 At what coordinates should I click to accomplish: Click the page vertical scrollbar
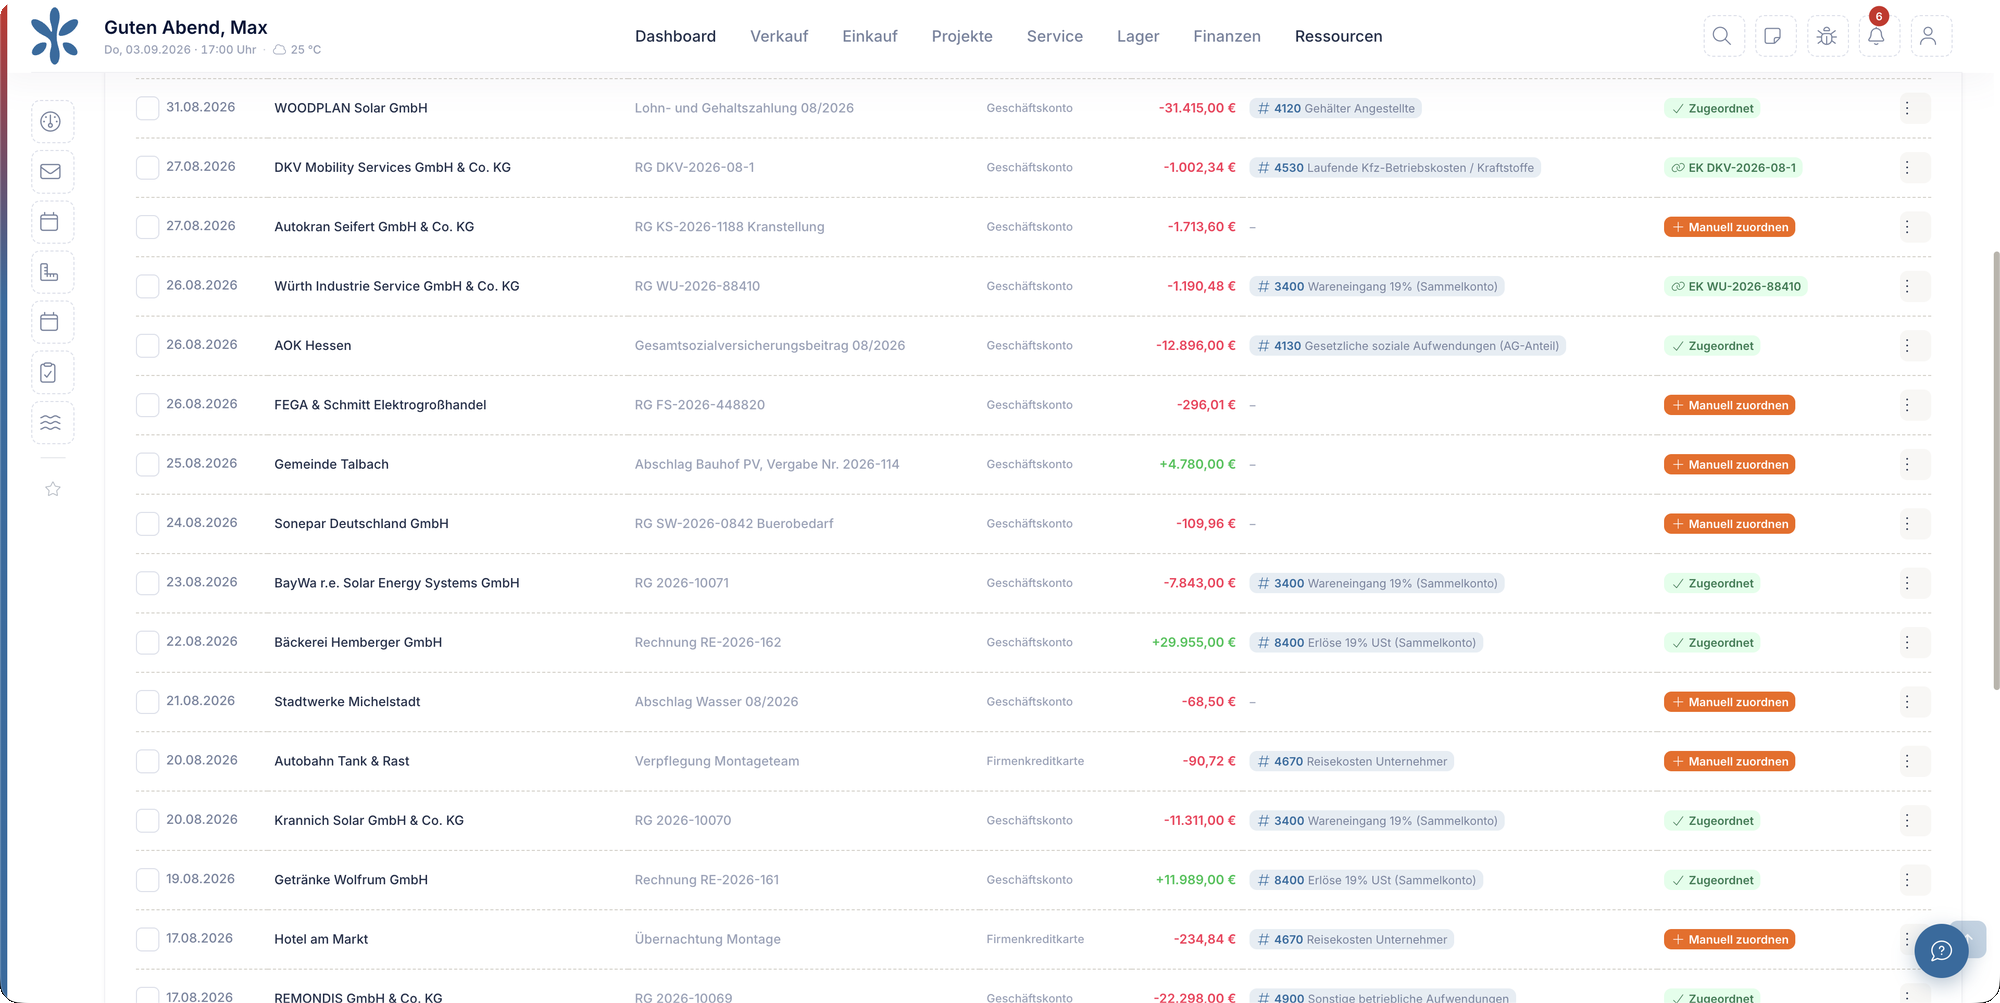pyautogui.click(x=1996, y=470)
